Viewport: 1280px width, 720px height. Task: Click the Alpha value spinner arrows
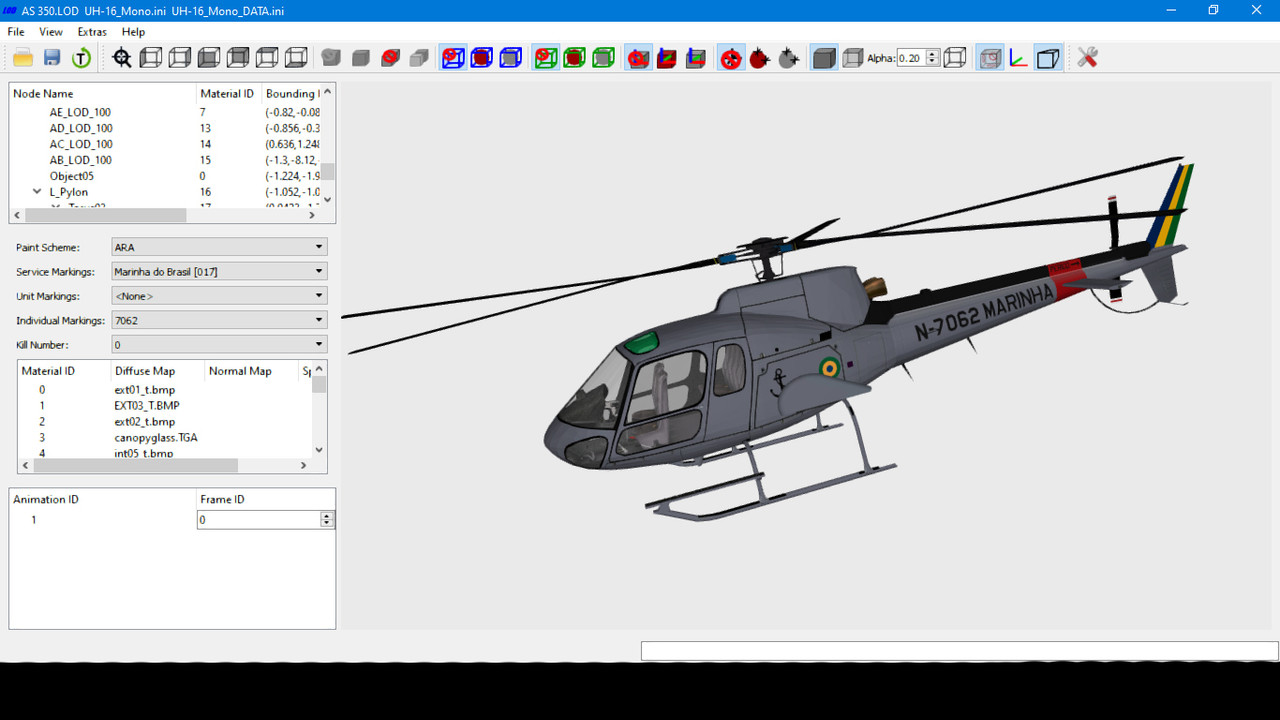tap(933, 58)
